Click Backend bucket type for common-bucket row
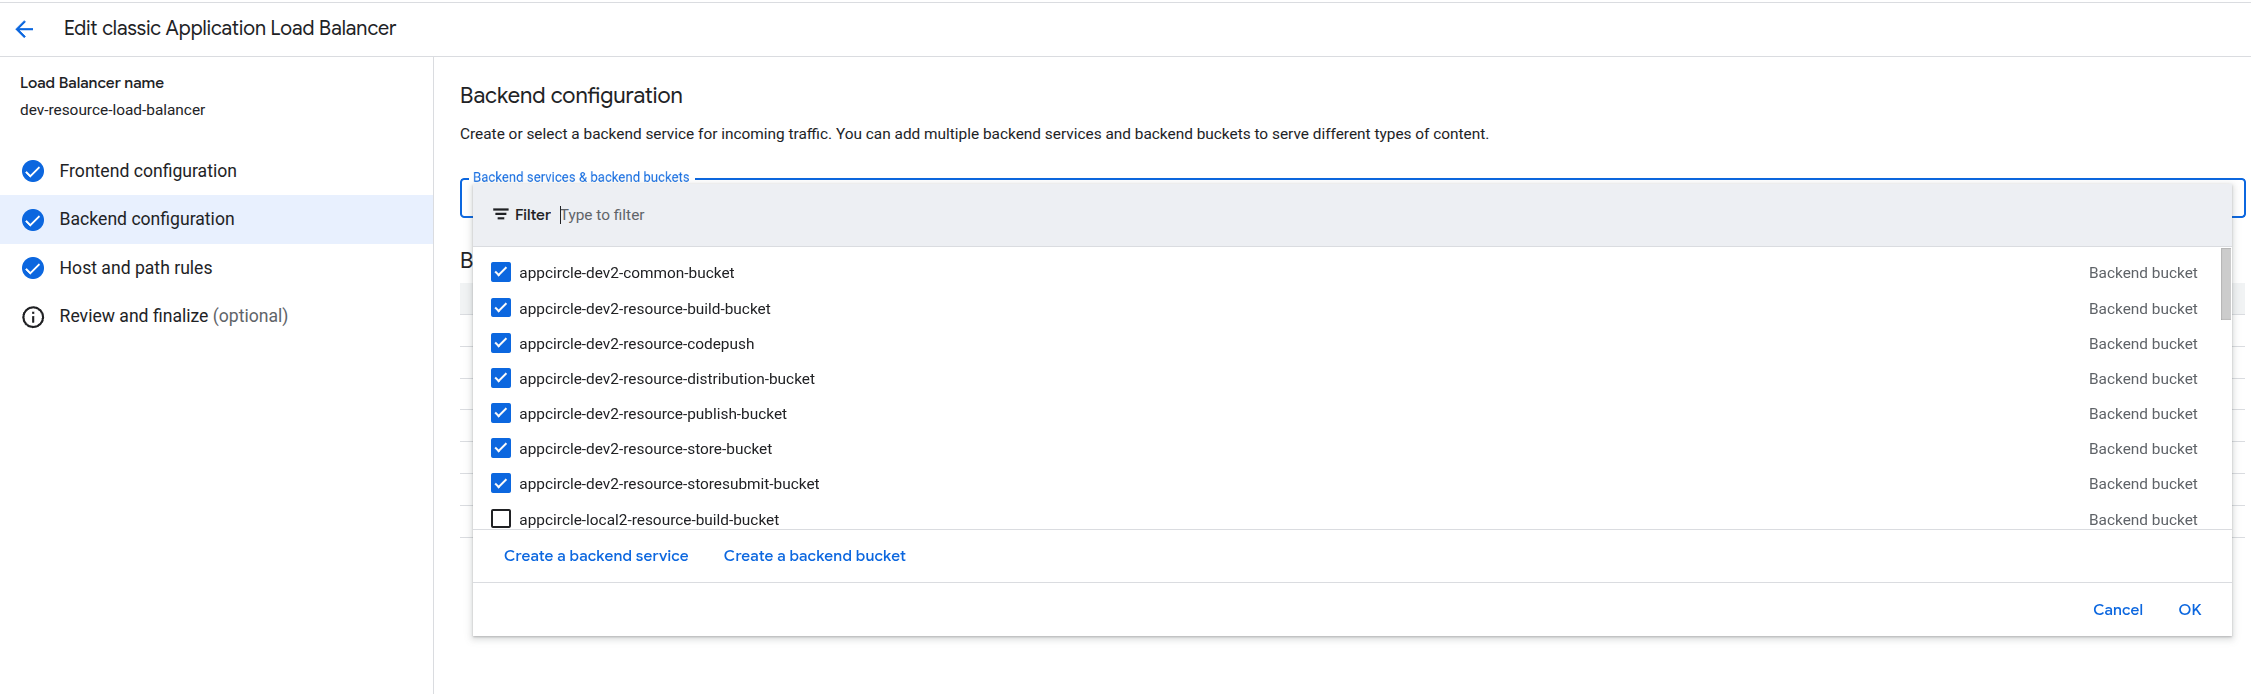 point(2143,273)
